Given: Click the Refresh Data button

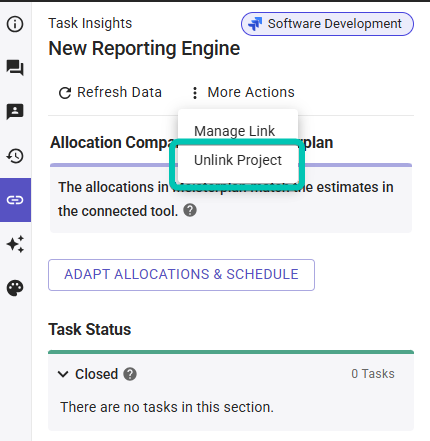Looking at the screenshot, I should (x=110, y=92).
